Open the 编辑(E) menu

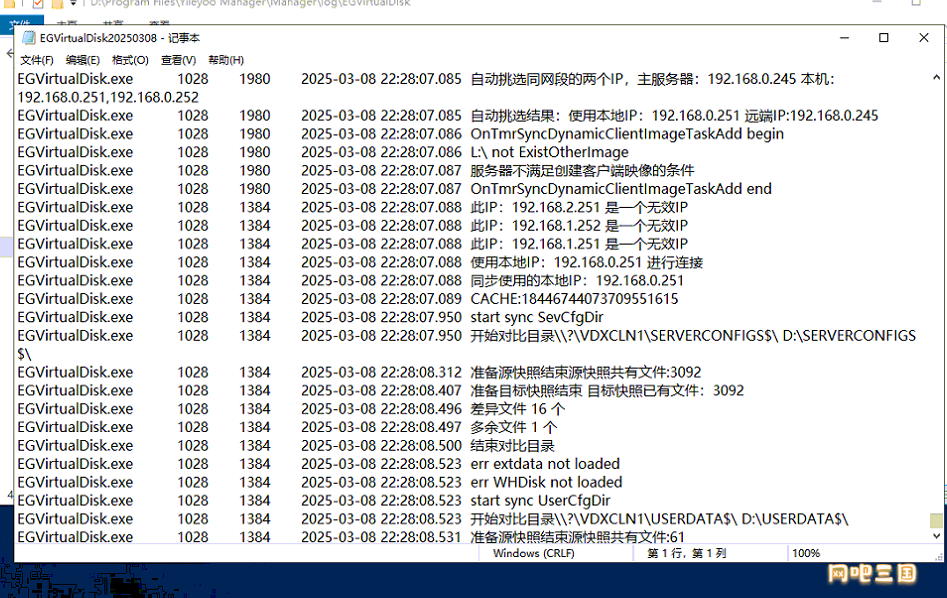pos(83,60)
